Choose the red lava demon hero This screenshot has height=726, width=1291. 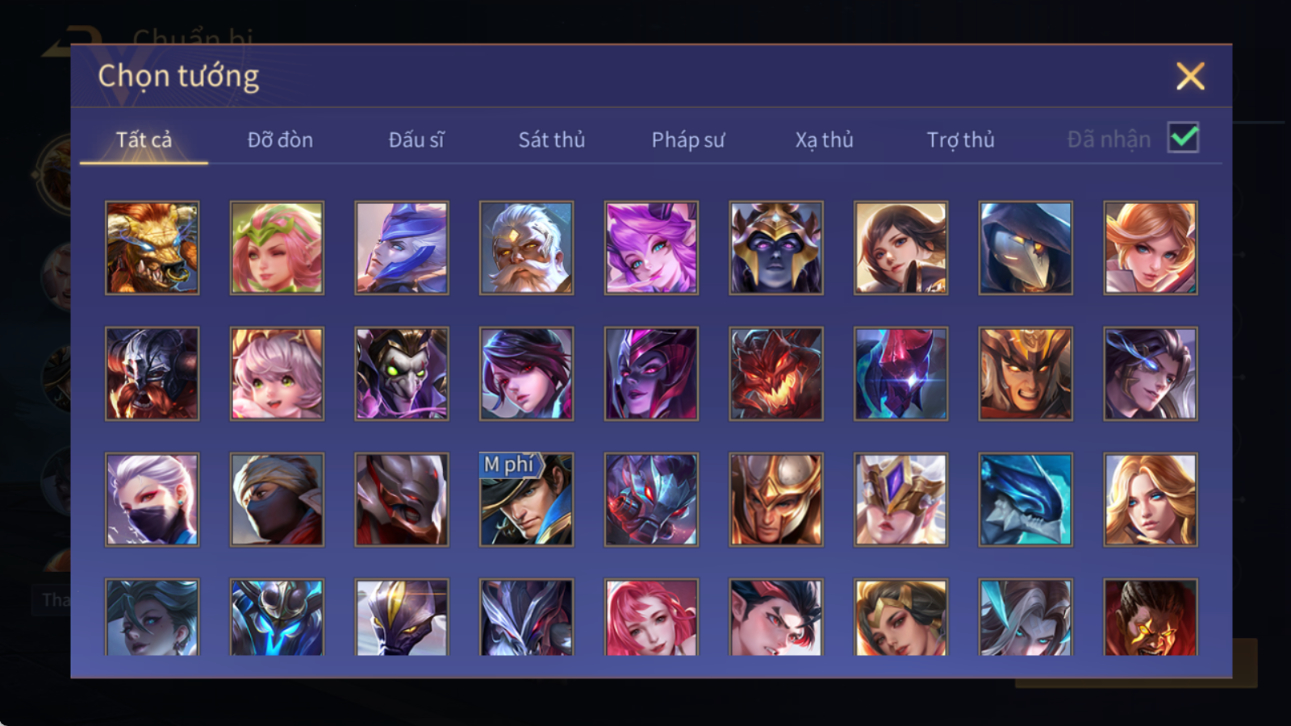coord(776,374)
